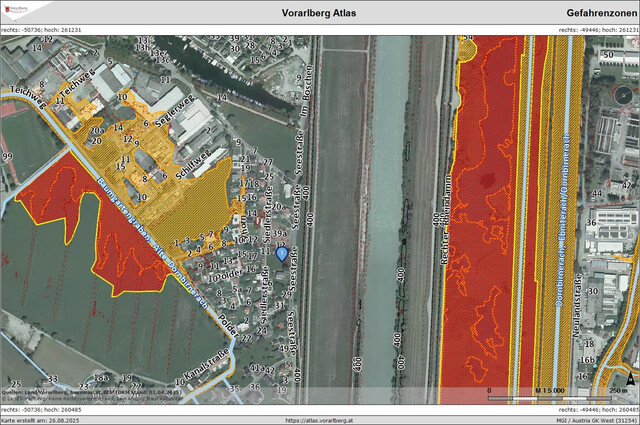This screenshot has width=640, height=425.
Task: Click the Gefahrenzonen heading
Action: point(588,14)
